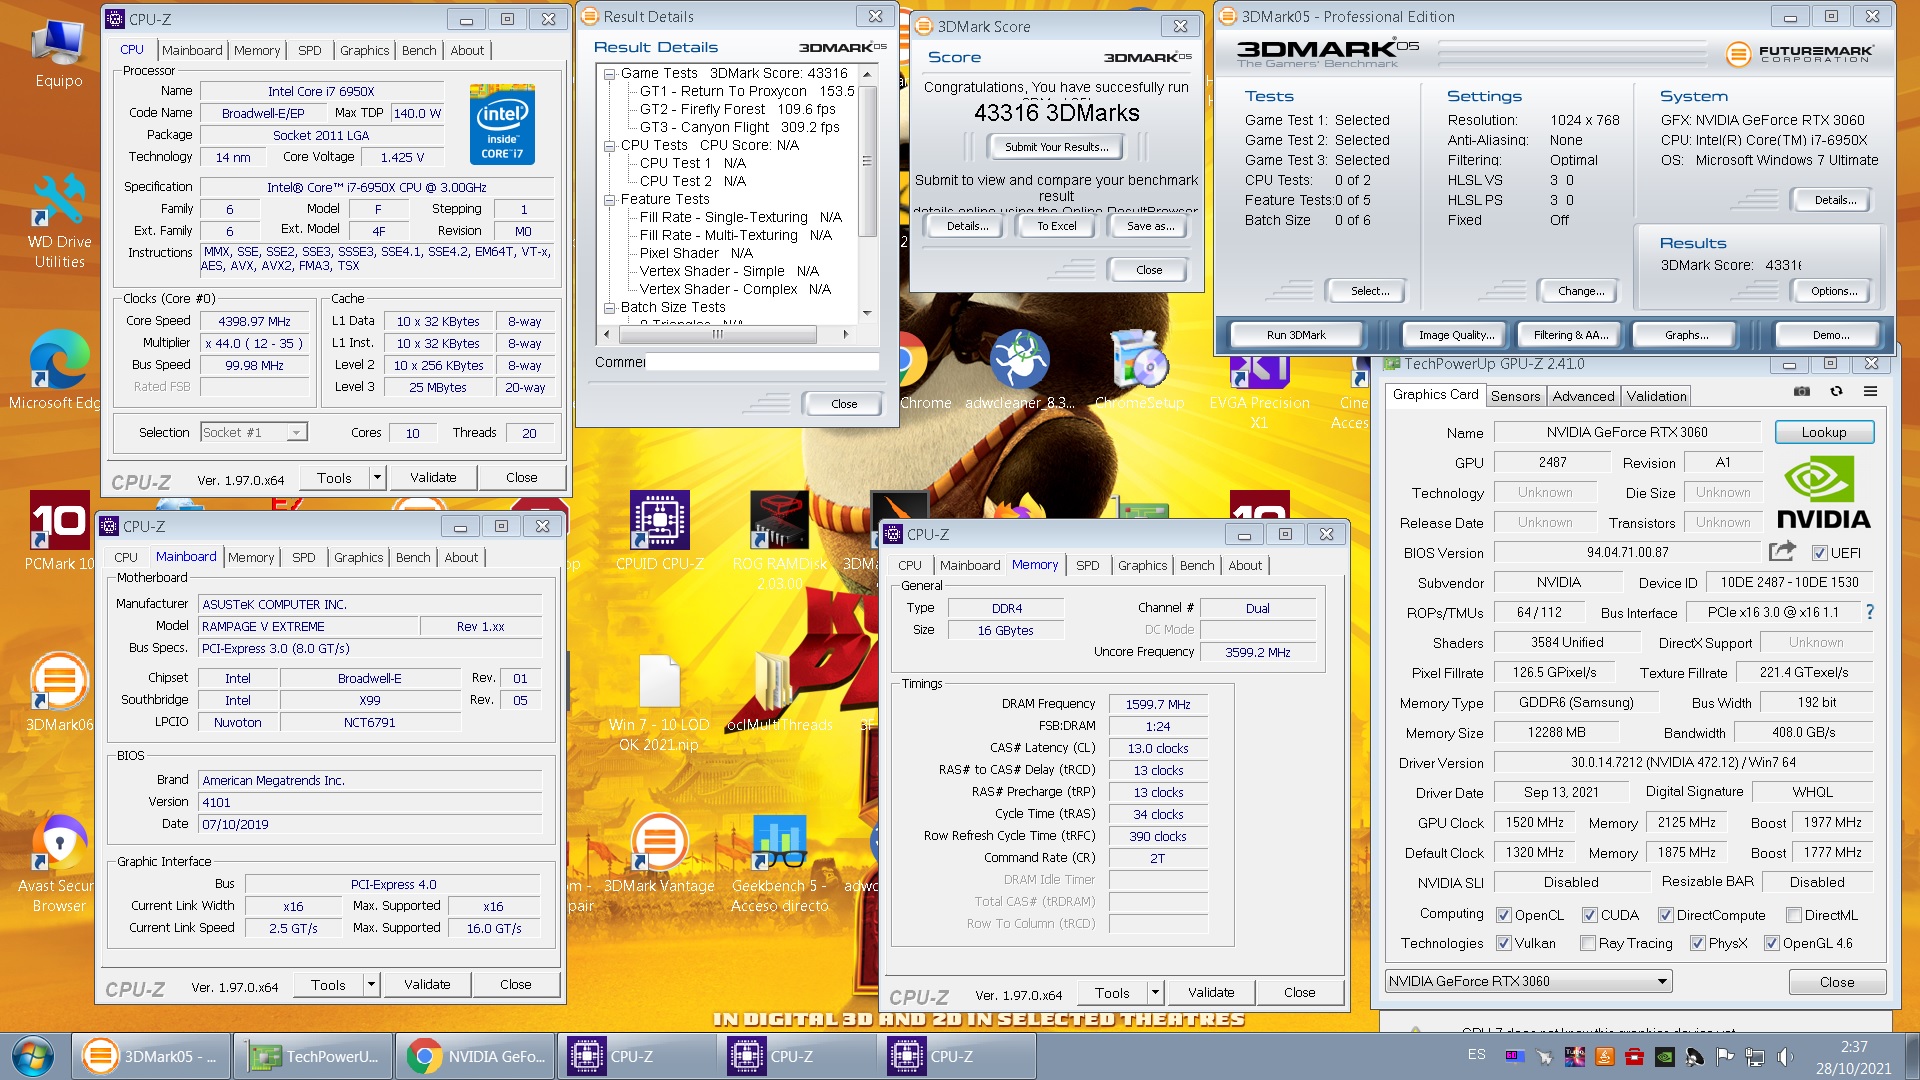Open the GPU-Z hamburger menu icon
This screenshot has height=1080, width=1920.
tap(1870, 392)
